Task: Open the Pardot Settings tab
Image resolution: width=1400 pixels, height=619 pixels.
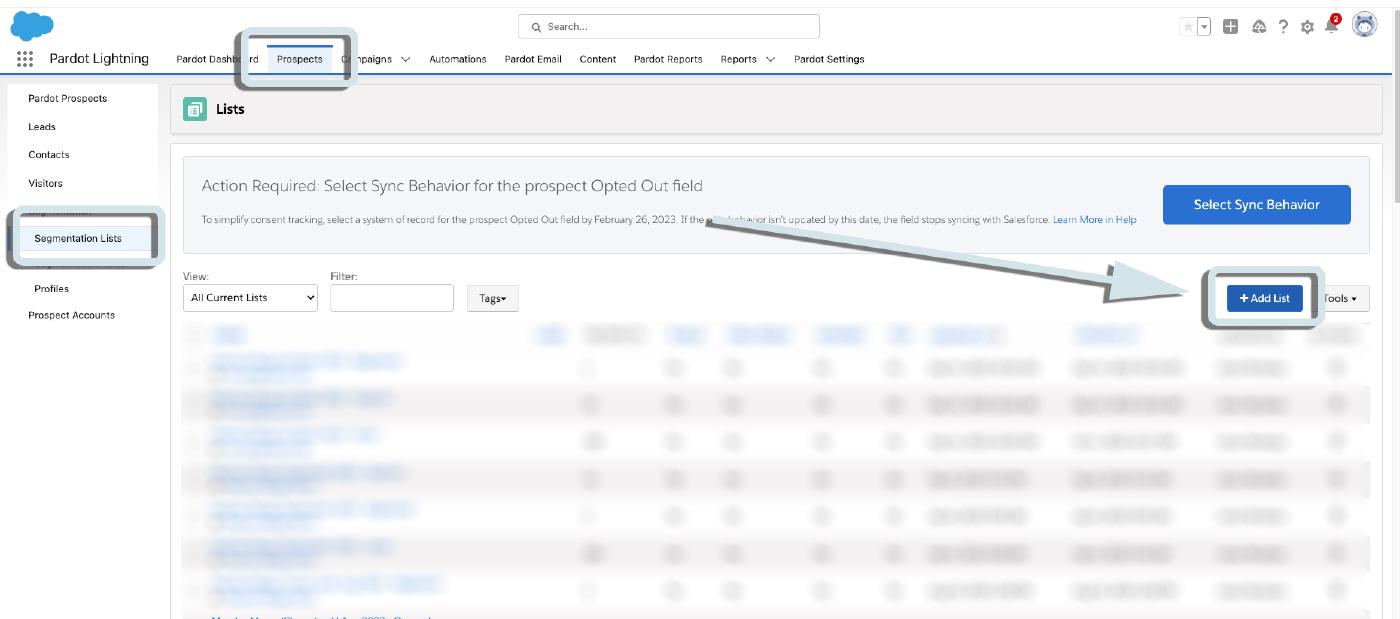Action: (829, 59)
